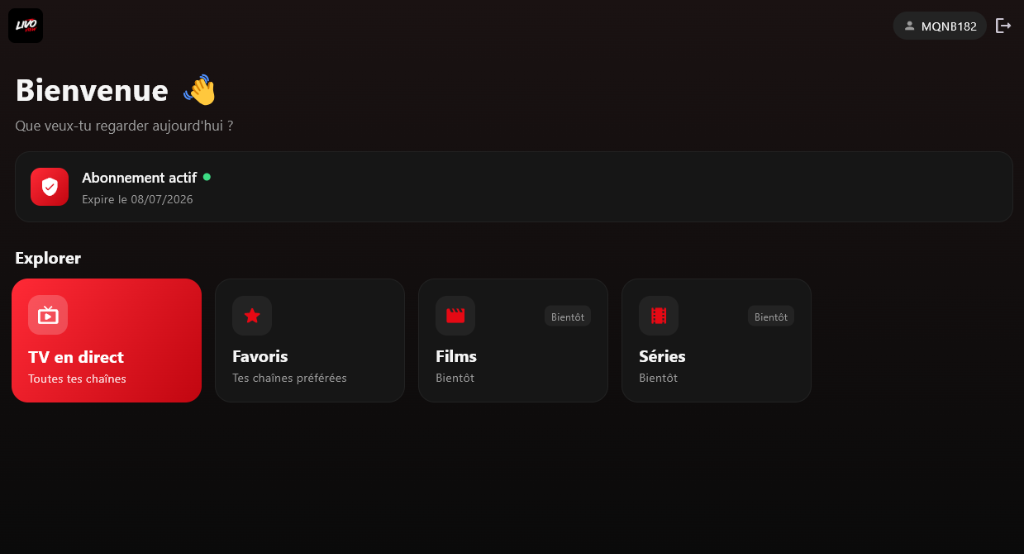Image resolution: width=1024 pixels, height=554 pixels.
Task: Click the Bientôt badge on the Films card
Action: tap(568, 317)
